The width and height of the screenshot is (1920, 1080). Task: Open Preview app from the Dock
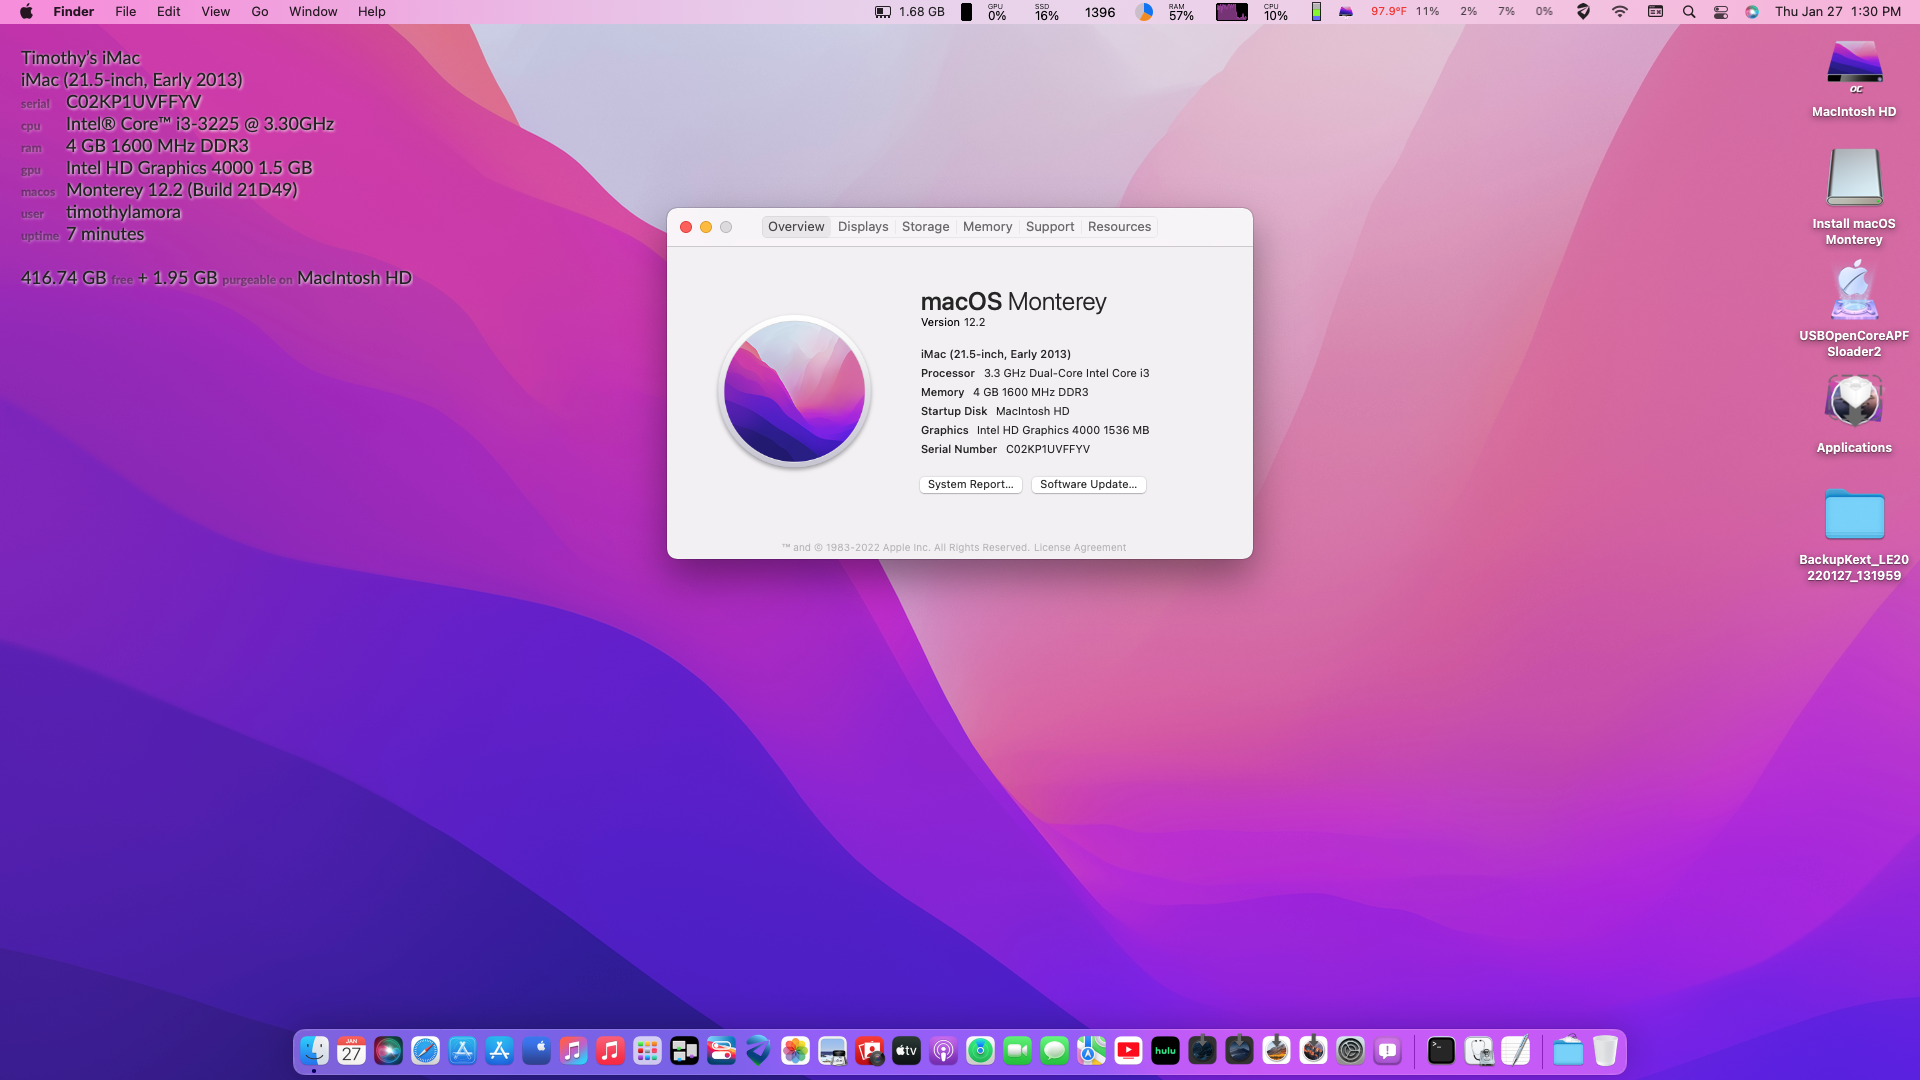tap(833, 1050)
